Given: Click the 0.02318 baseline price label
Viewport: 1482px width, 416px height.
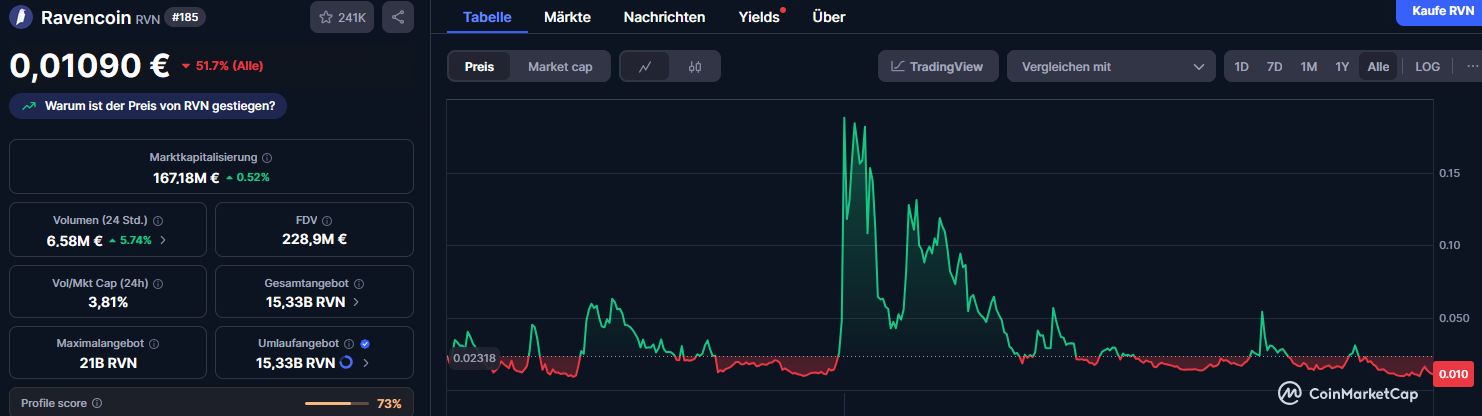Looking at the screenshot, I should [474, 357].
